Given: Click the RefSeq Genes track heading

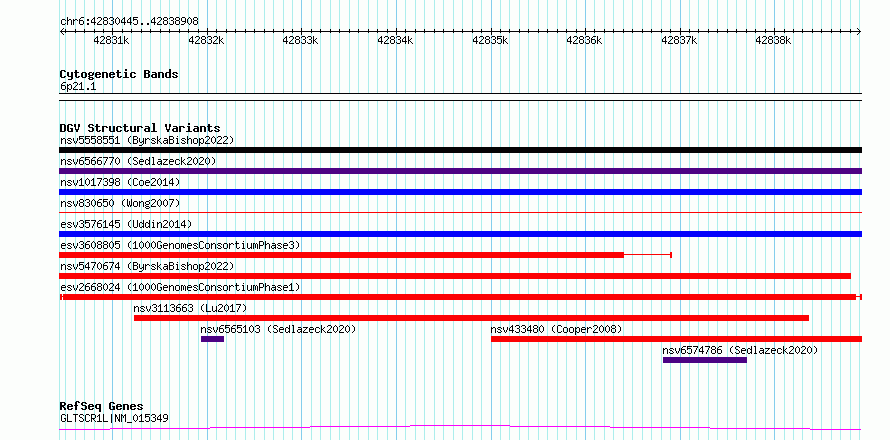Looking at the screenshot, I should pyautogui.click(x=102, y=407).
